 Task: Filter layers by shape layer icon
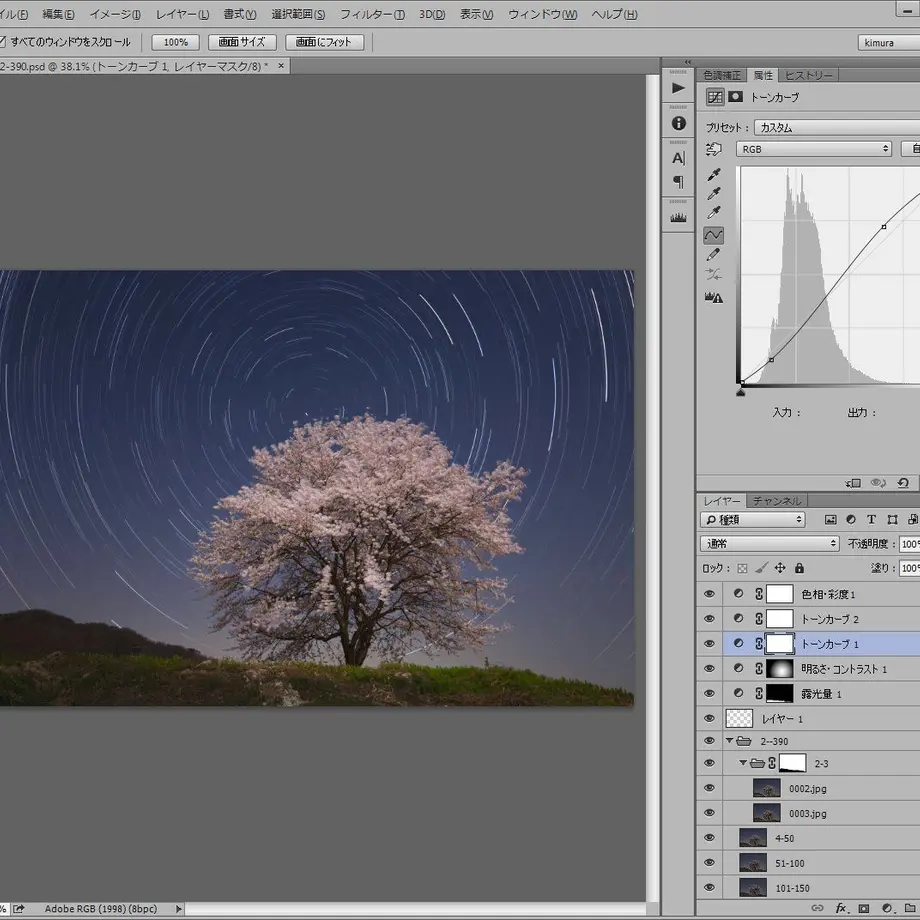pyautogui.click(x=892, y=519)
